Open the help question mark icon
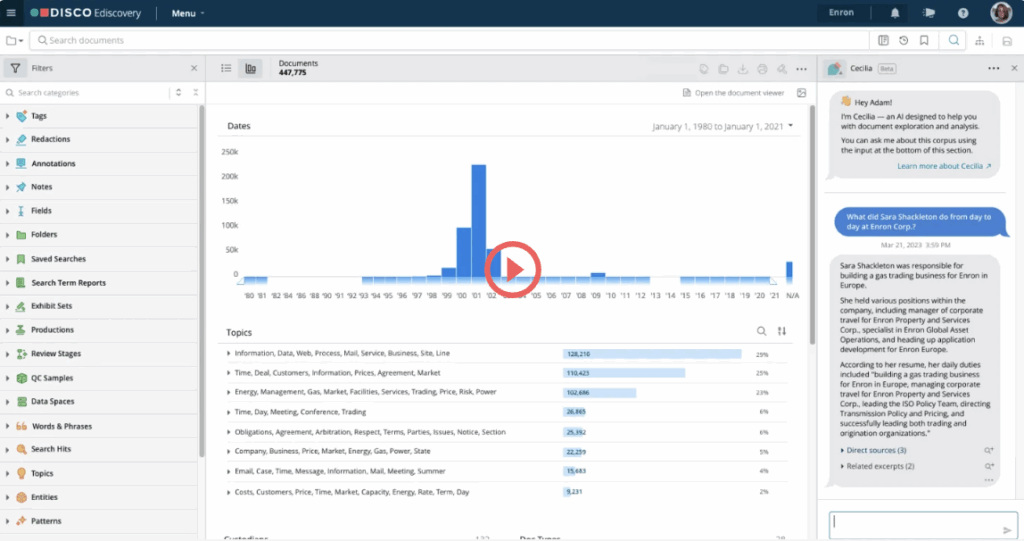This screenshot has height=541, width=1024. pos(962,13)
